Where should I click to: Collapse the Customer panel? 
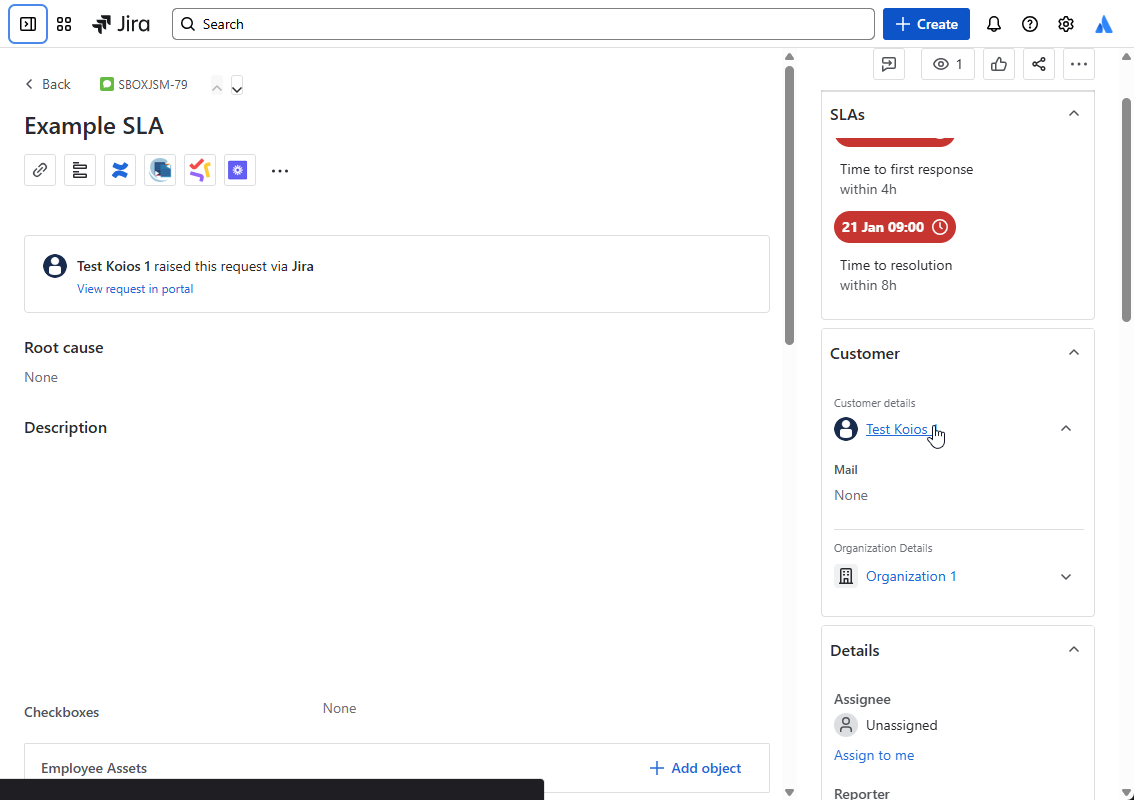coord(1074,353)
